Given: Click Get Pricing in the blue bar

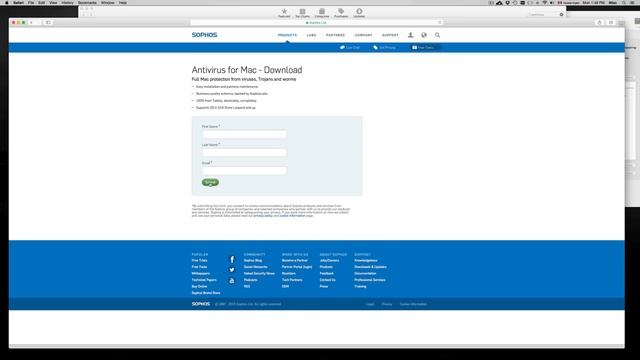Looking at the screenshot, I should click(384, 48).
